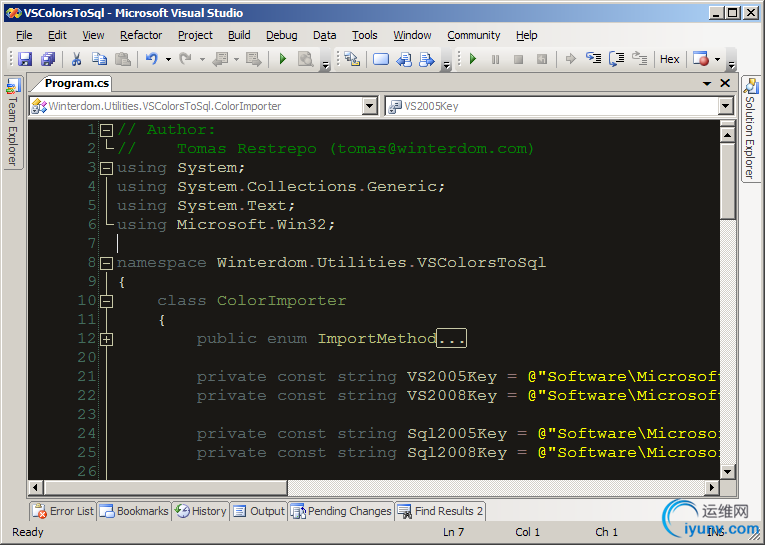Collapse the ColorImporter class at line 10
The height and width of the screenshot is (545, 765).
pyautogui.click(x=106, y=302)
